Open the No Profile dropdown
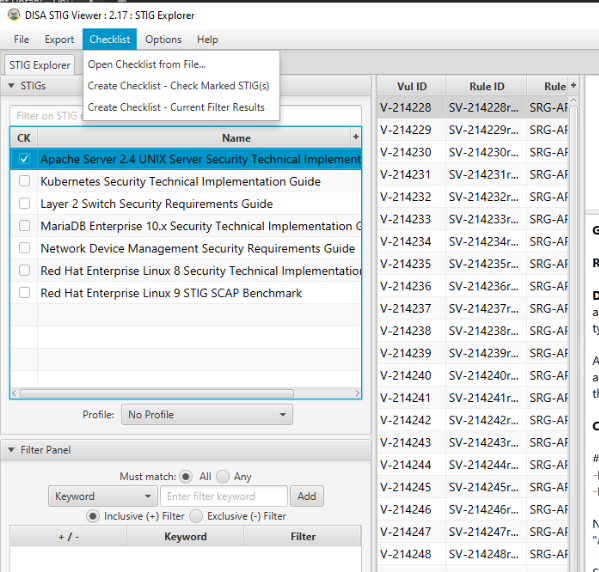The height and width of the screenshot is (572, 599). 207,415
